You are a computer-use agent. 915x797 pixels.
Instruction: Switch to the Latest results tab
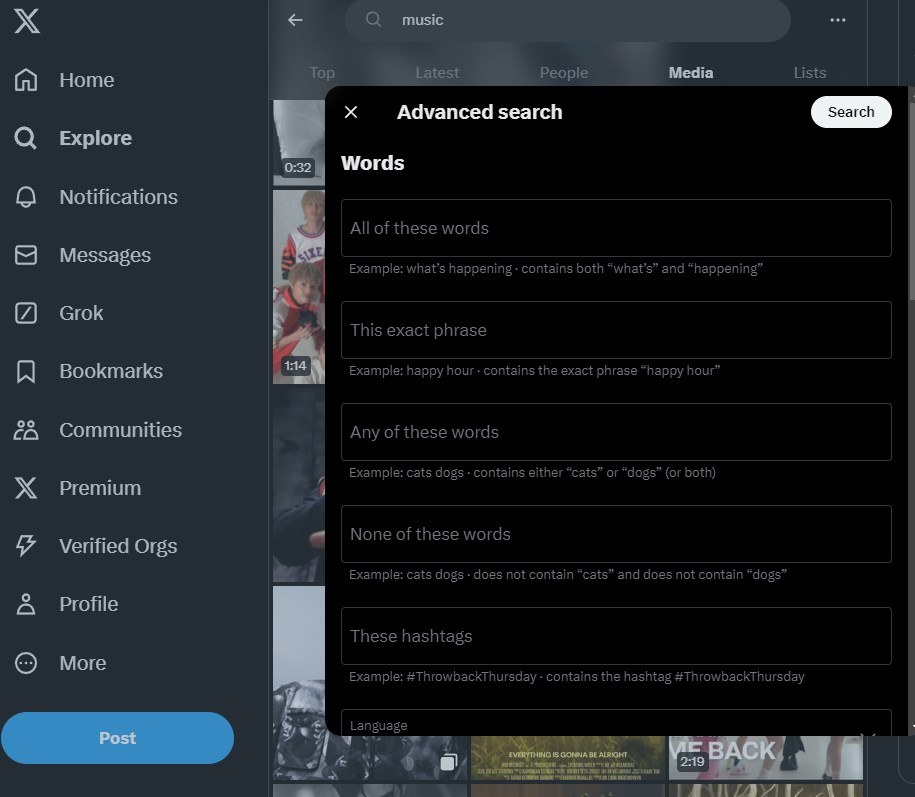437,72
